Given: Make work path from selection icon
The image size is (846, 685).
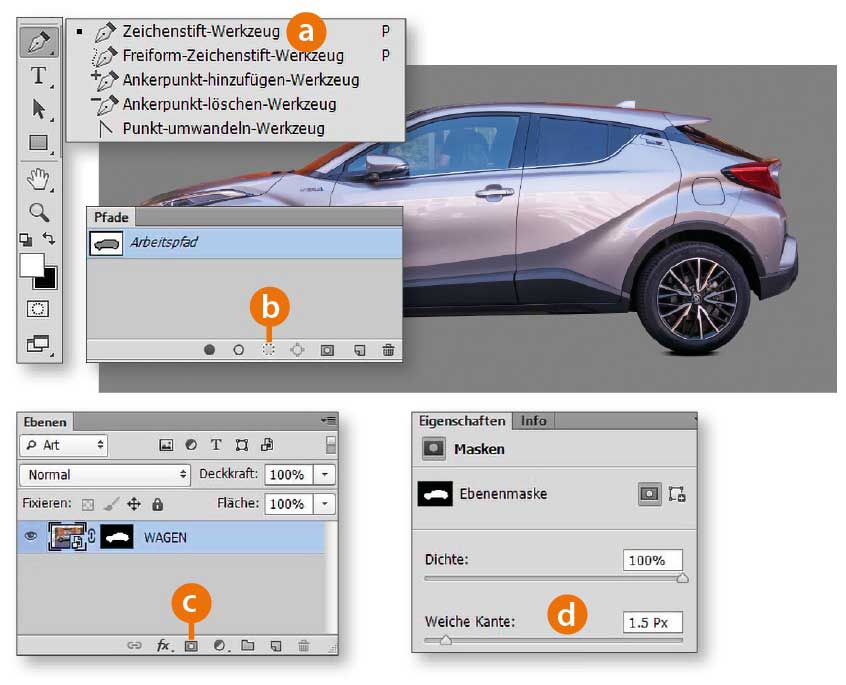Looking at the screenshot, I should coord(297,350).
